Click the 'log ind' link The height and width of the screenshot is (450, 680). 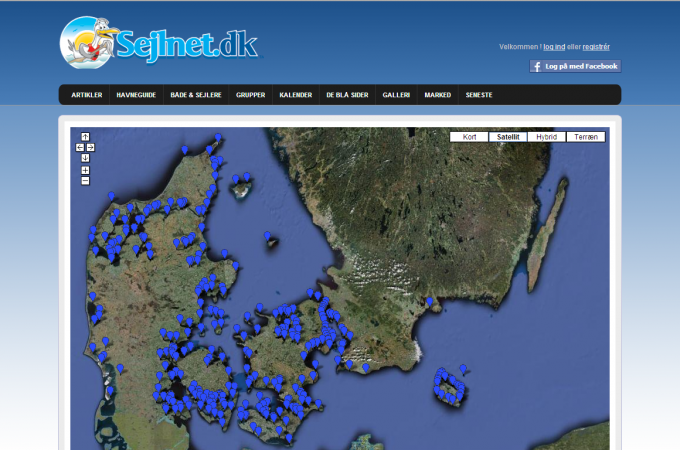pyautogui.click(x=554, y=47)
